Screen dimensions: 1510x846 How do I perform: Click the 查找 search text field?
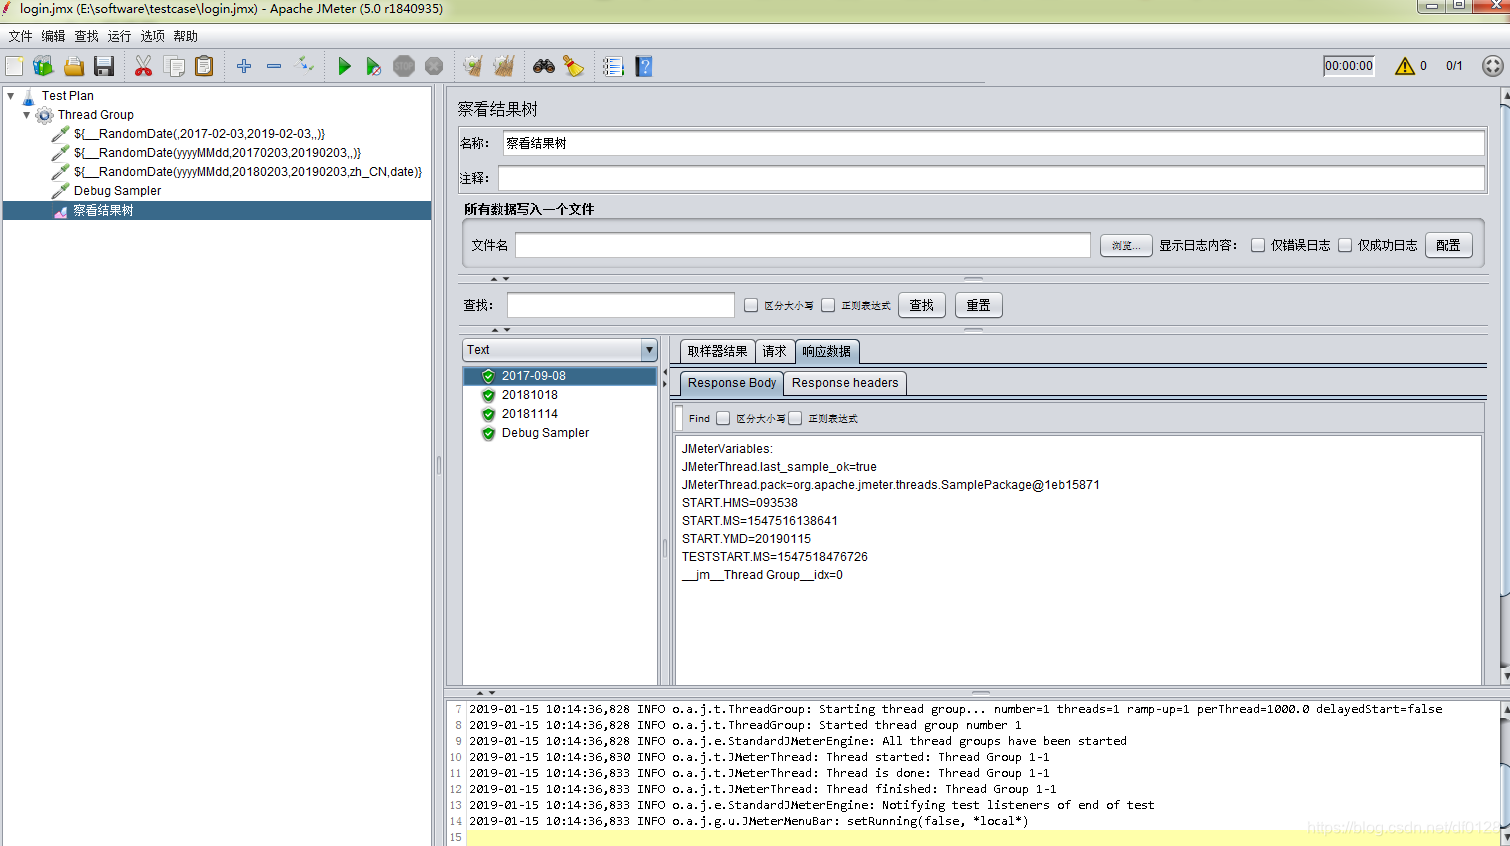coord(621,305)
